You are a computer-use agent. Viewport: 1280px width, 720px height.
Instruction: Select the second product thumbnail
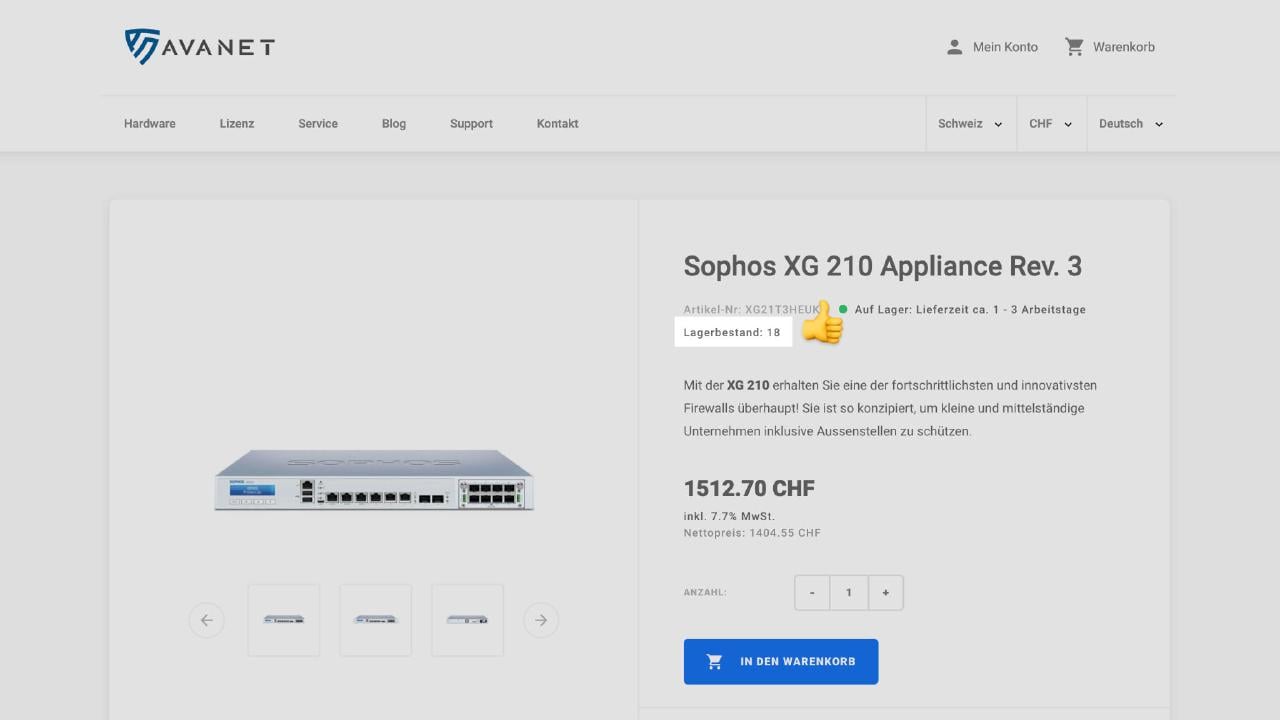tap(375, 620)
